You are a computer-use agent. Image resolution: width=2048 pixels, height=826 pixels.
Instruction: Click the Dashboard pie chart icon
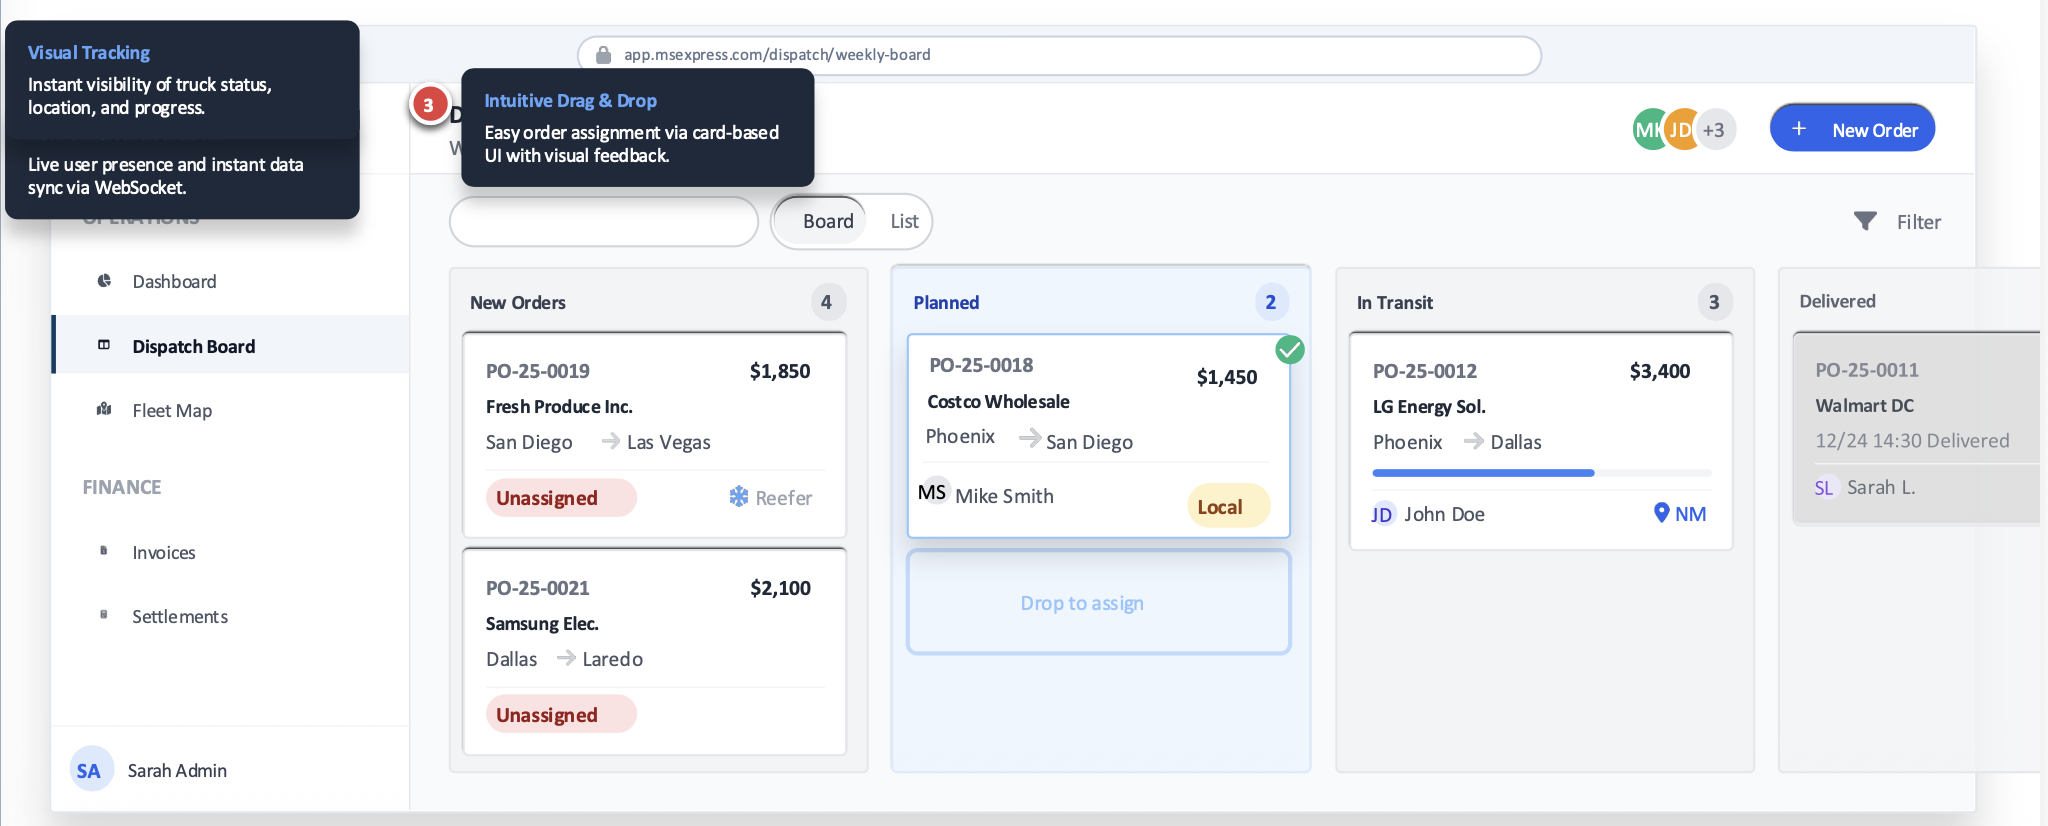coord(104,281)
